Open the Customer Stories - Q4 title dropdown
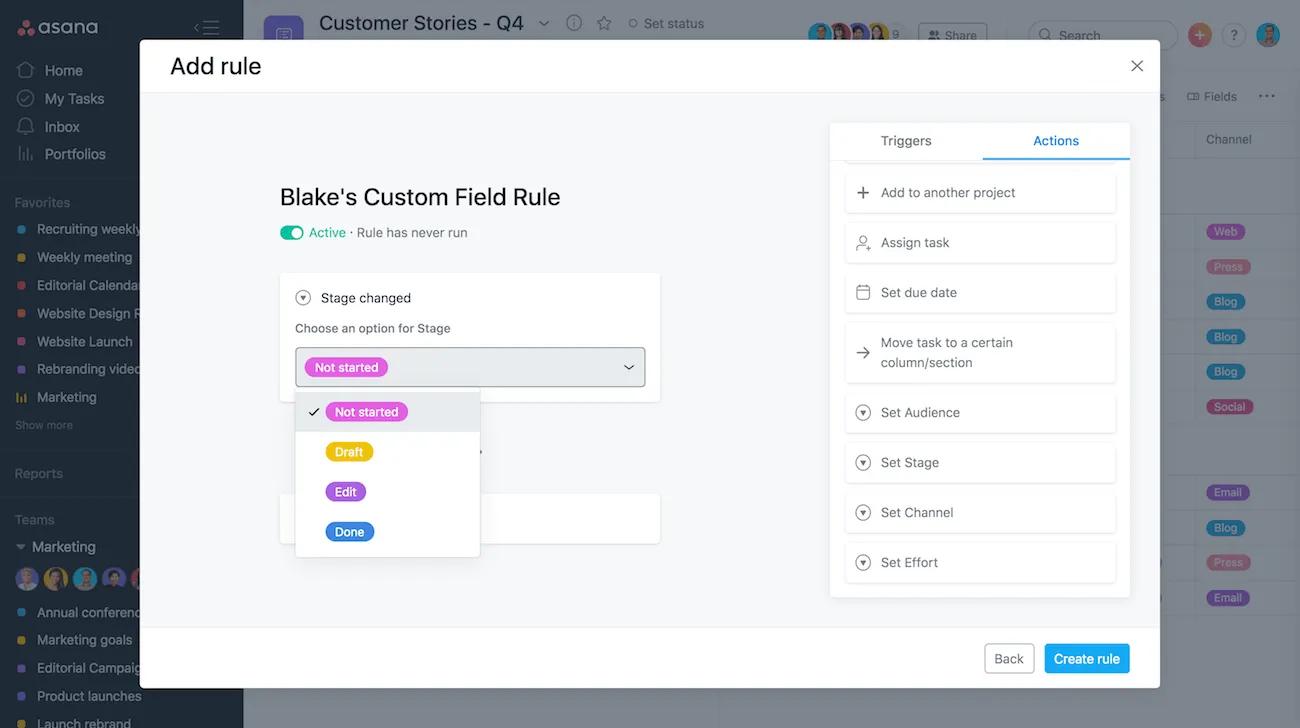This screenshot has width=1300, height=728. point(543,22)
